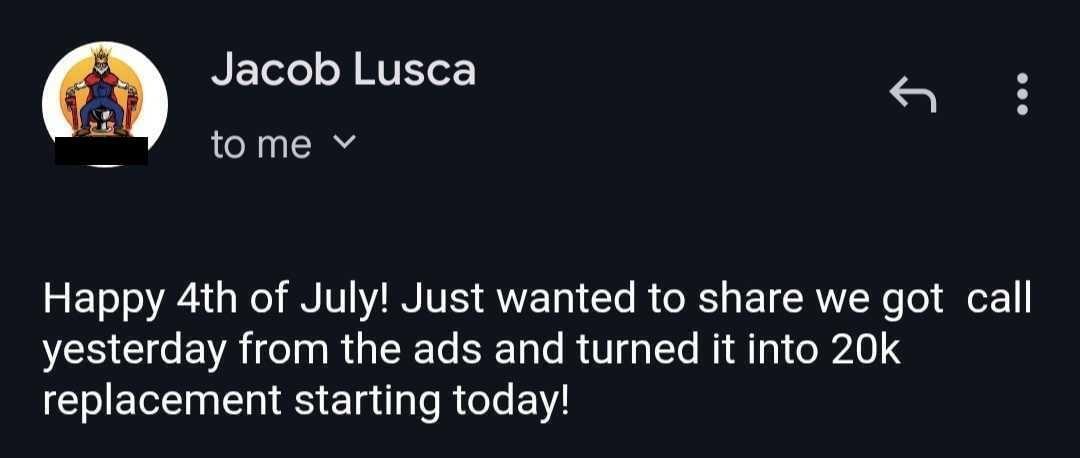Expand recipient details chevron beside 'to me'

click(x=343, y=144)
